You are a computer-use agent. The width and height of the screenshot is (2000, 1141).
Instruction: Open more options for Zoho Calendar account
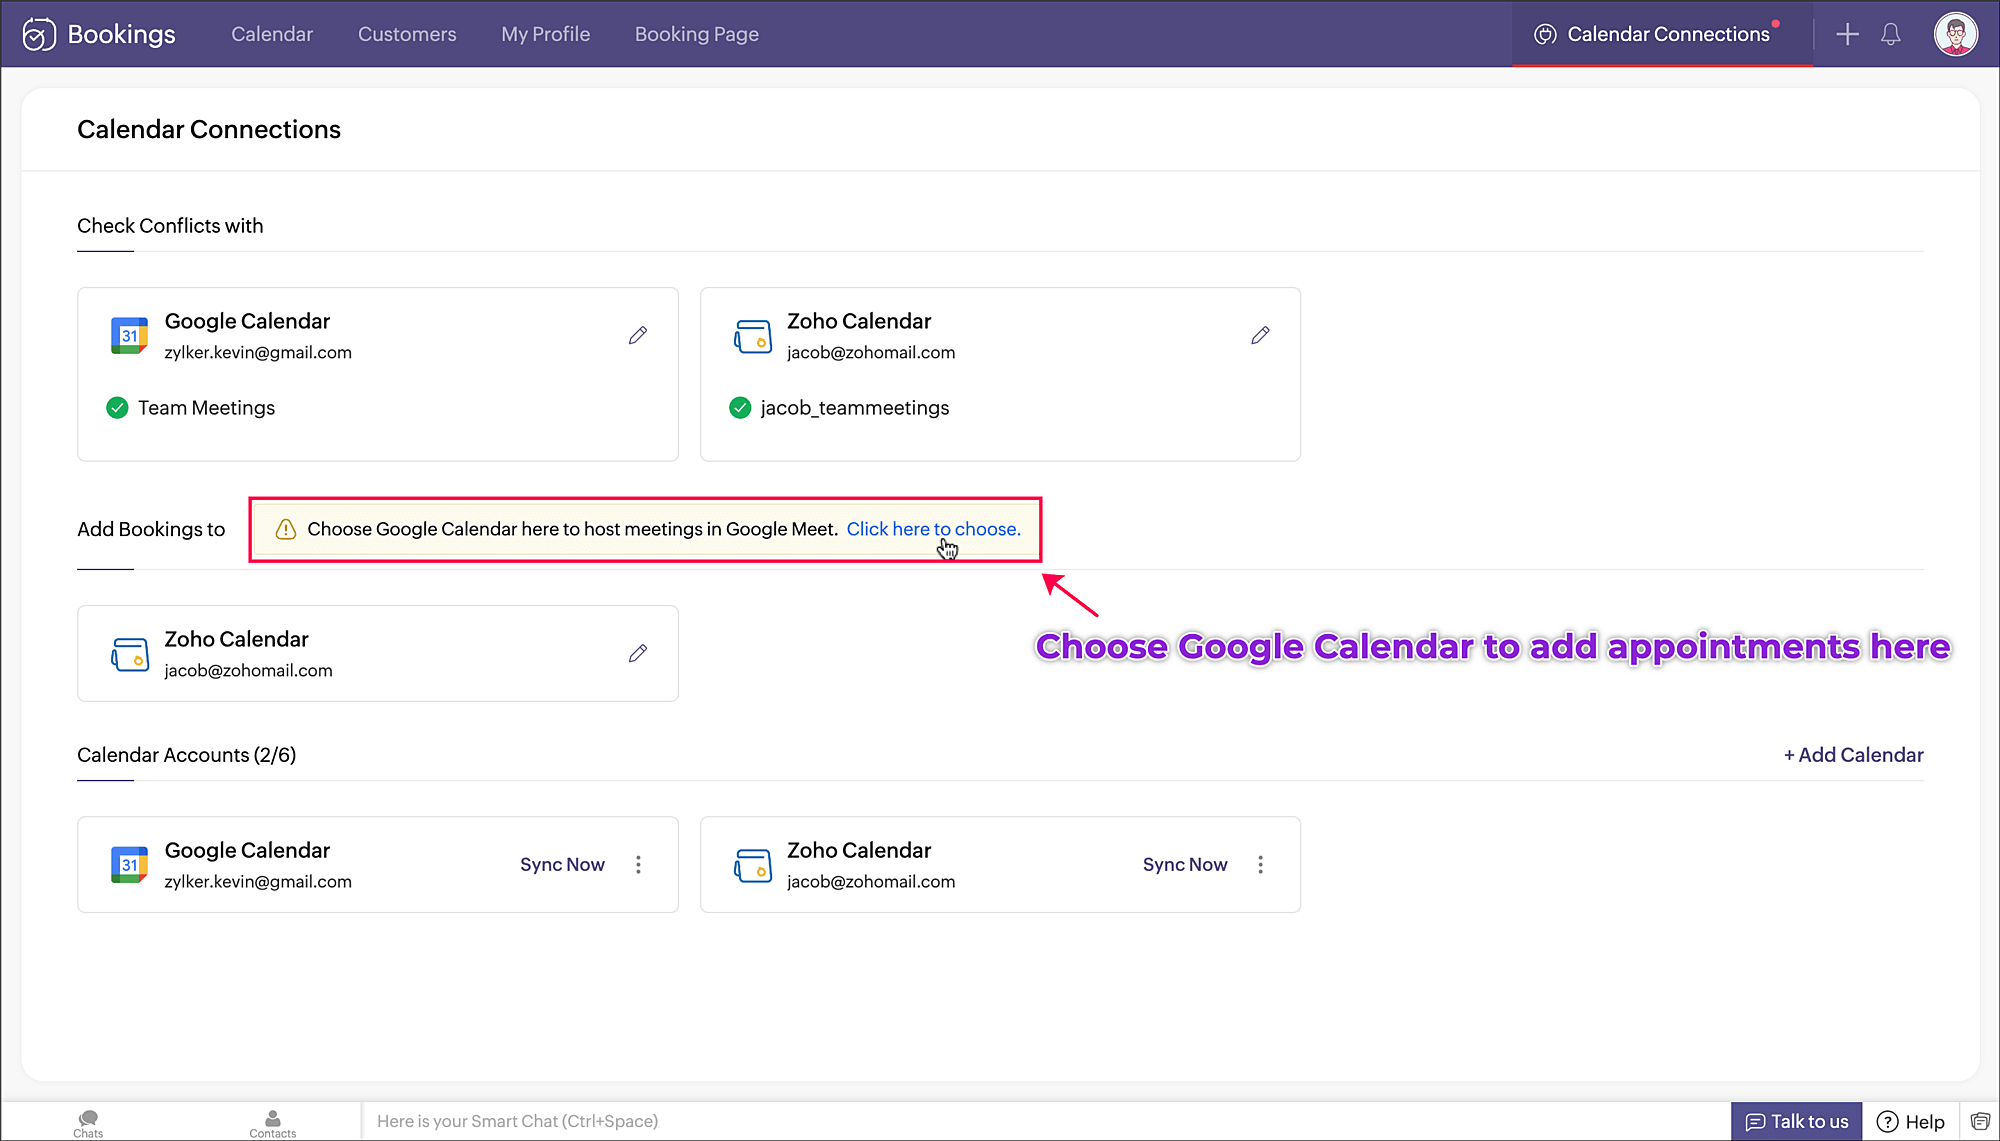[x=1260, y=864]
